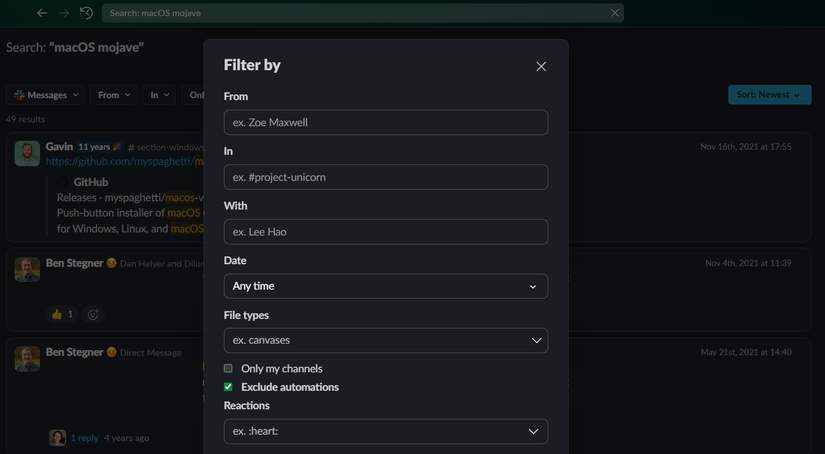Screen dimensions: 825x454
Task: Click the small avatar beside 1 reply
Action: click(x=57, y=438)
